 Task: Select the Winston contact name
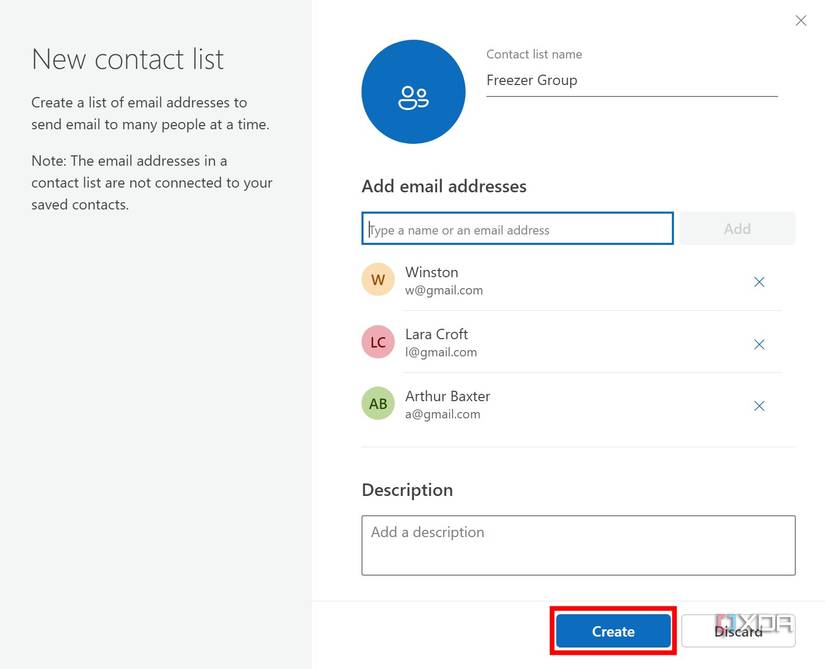click(432, 272)
